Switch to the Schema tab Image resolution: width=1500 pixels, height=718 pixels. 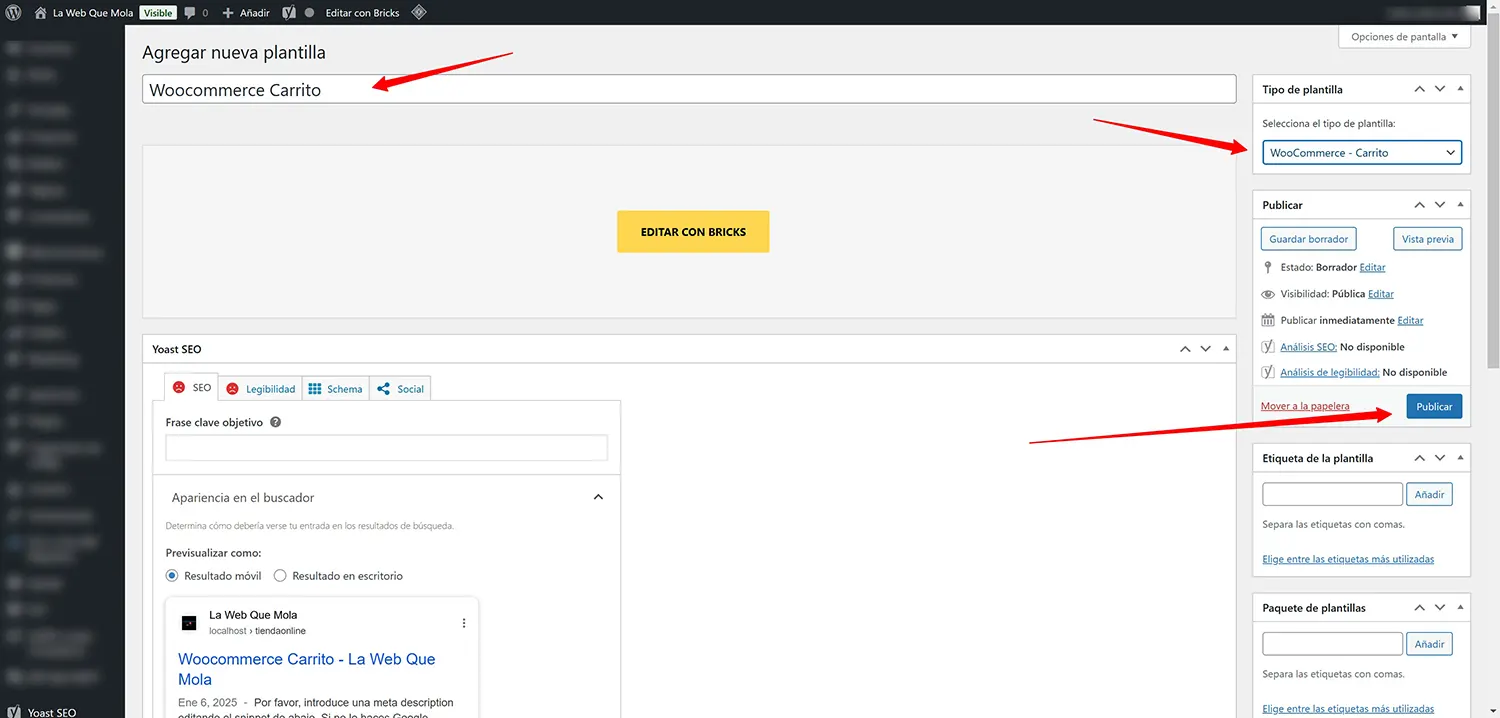(336, 389)
